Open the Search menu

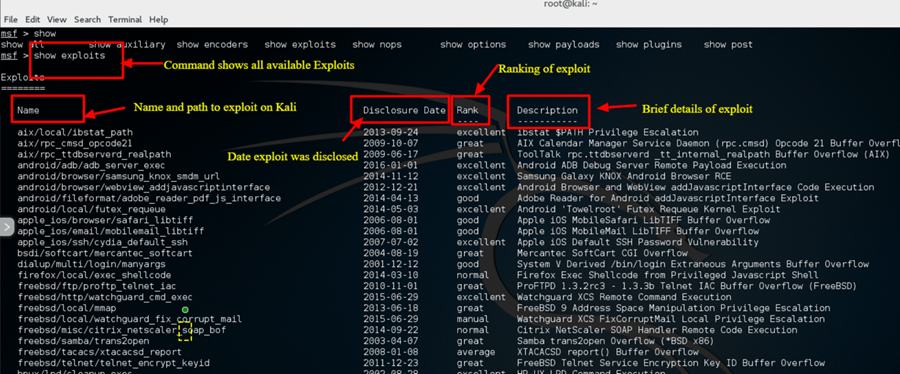click(87, 20)
